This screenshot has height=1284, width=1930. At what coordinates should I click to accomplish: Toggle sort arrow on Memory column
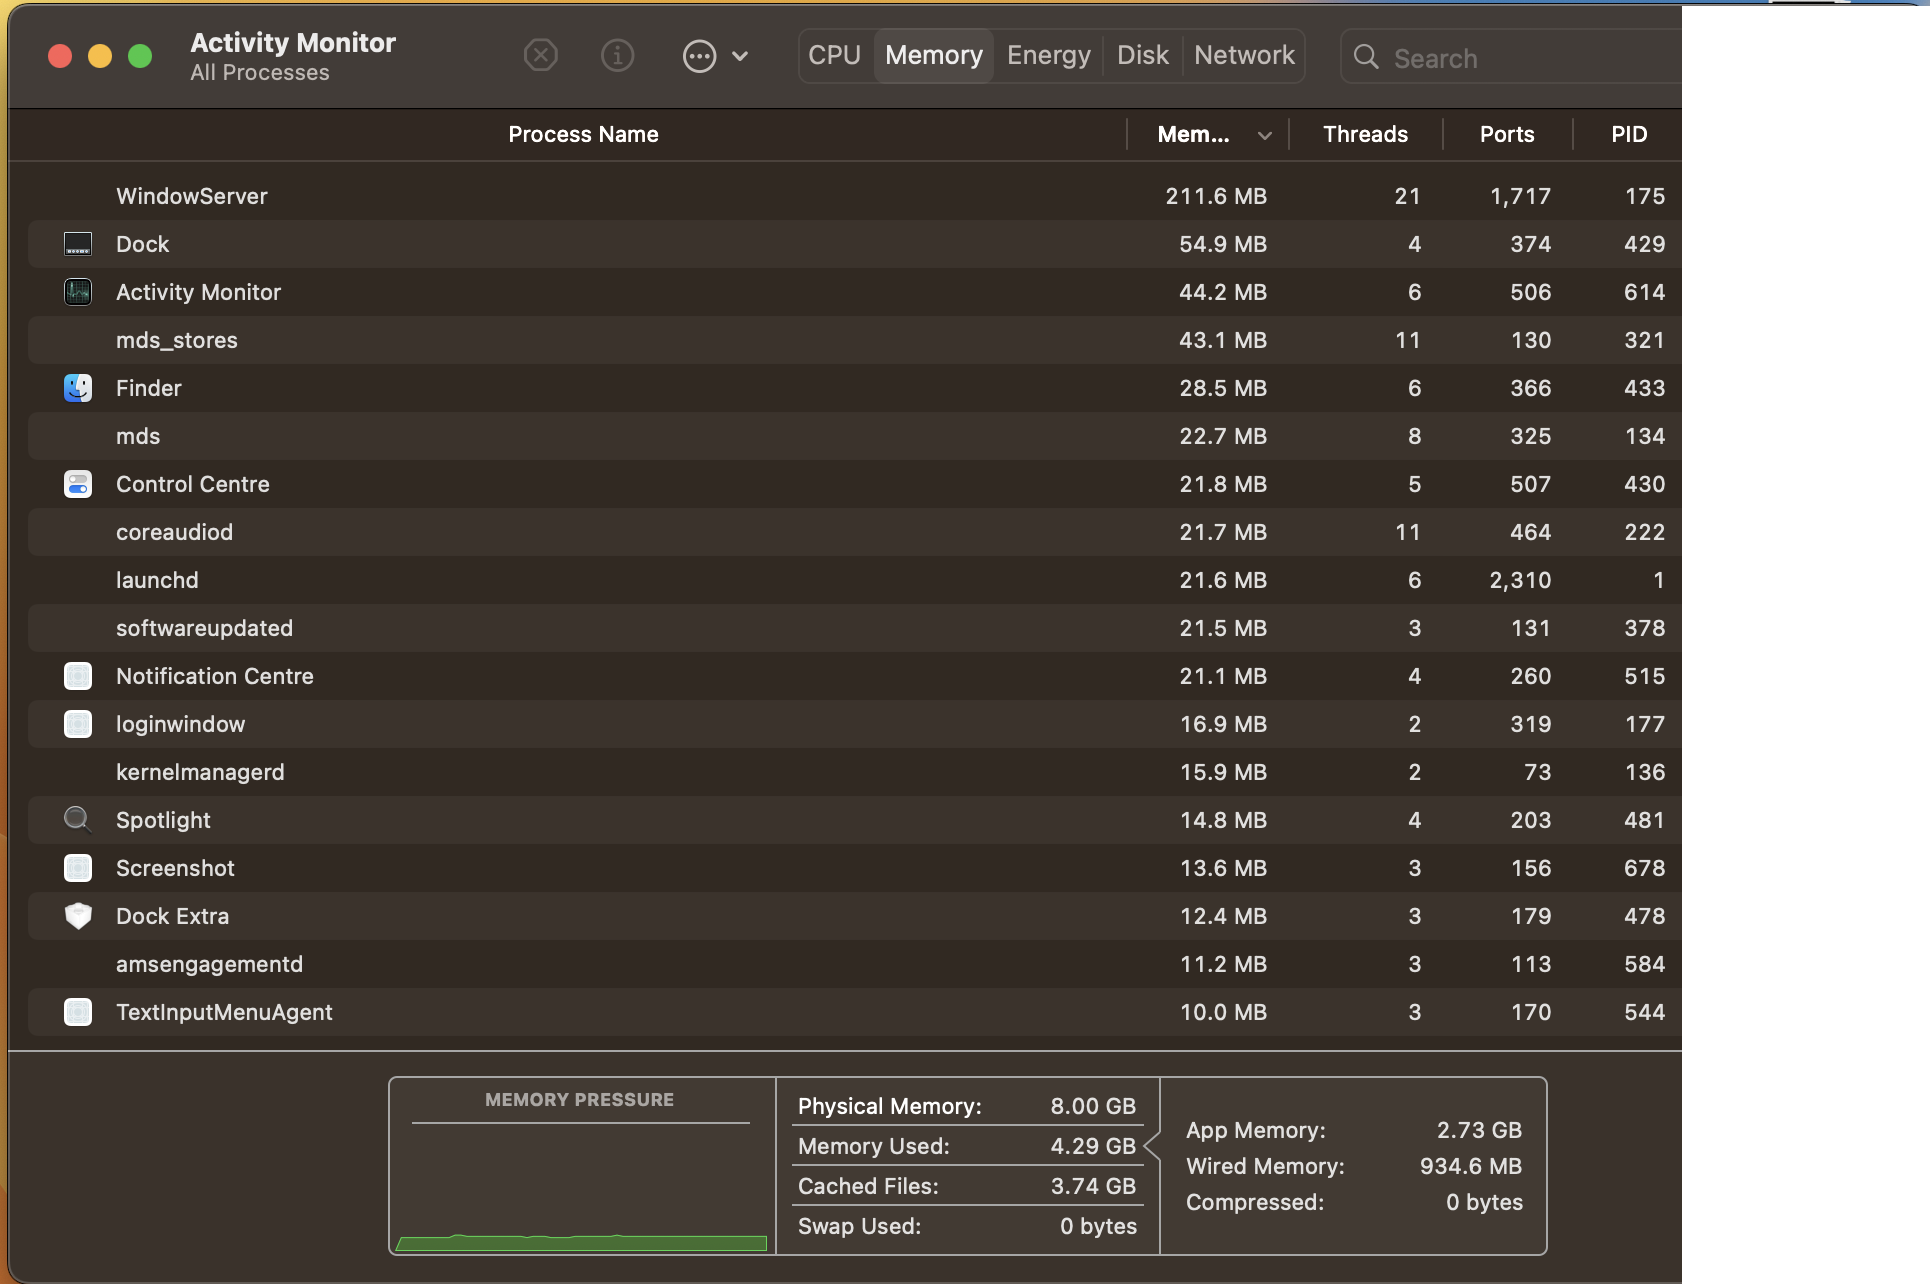(1264, 135)
